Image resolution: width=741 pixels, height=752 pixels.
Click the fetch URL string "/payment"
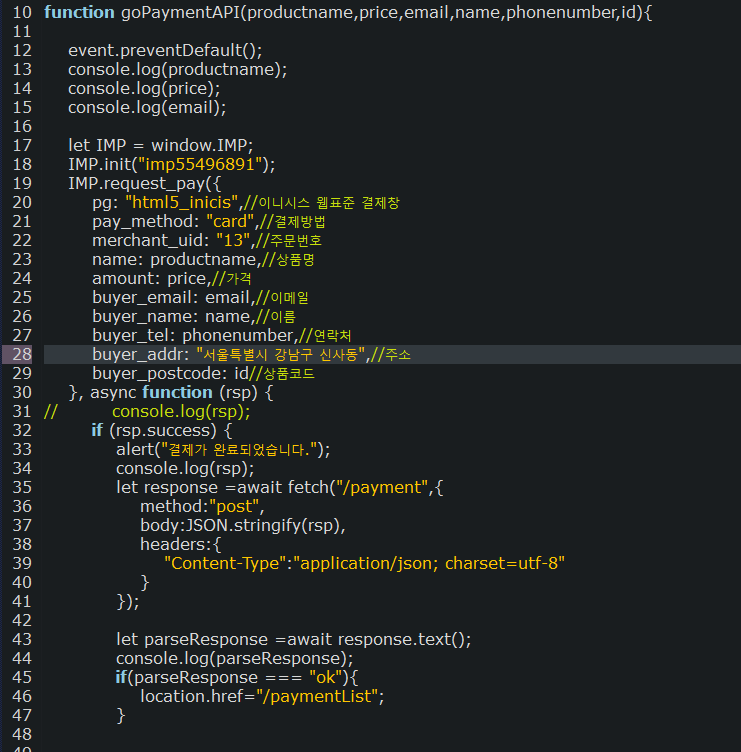(382, 487)
